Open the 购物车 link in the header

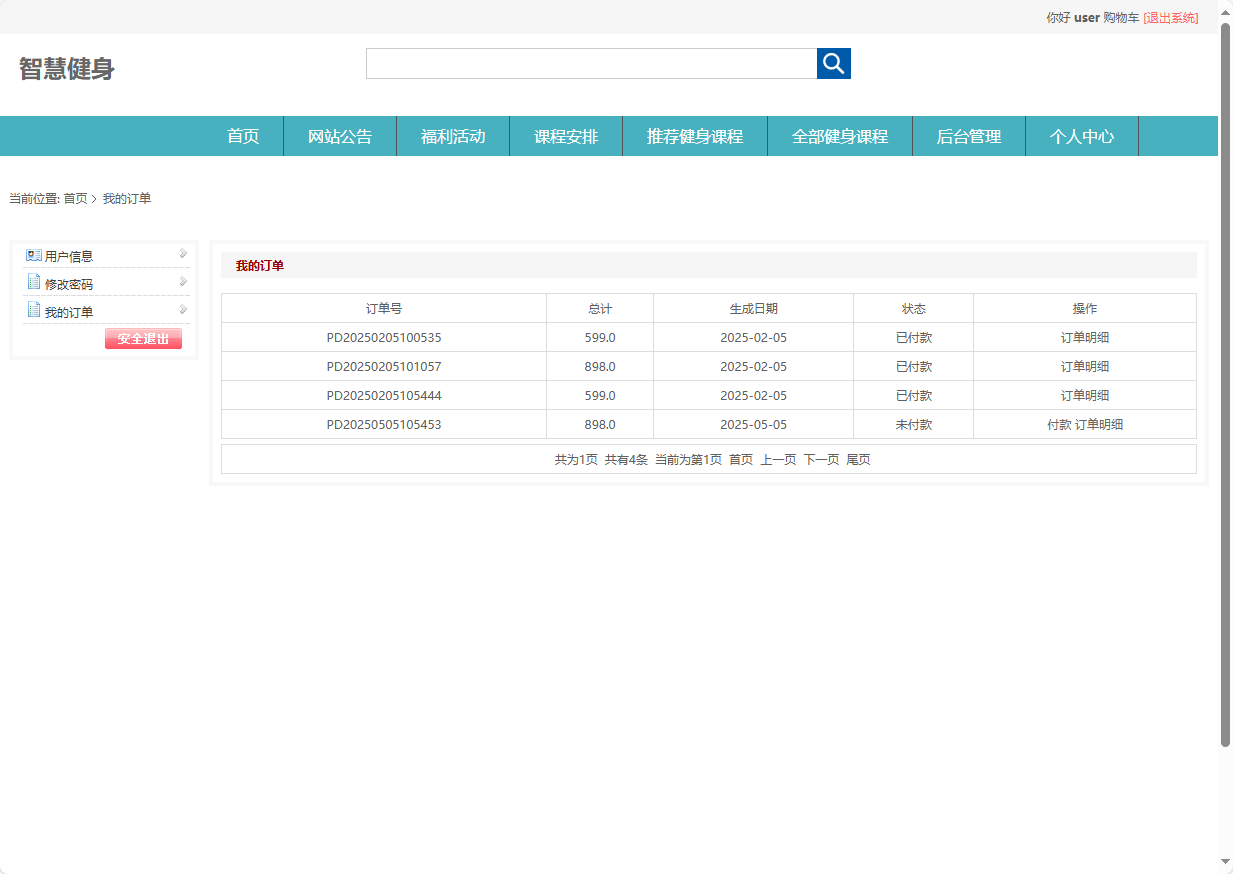click(x=1120, y=17)
